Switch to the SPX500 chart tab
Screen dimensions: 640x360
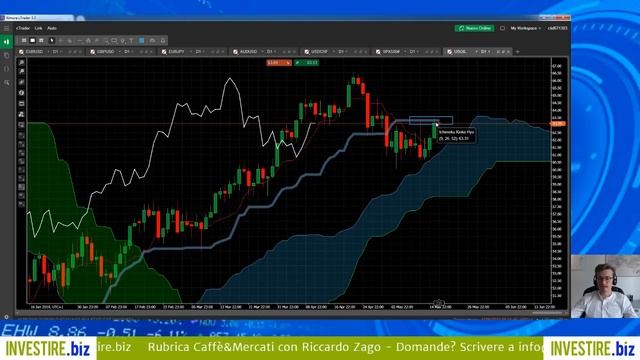pos(391,52)
